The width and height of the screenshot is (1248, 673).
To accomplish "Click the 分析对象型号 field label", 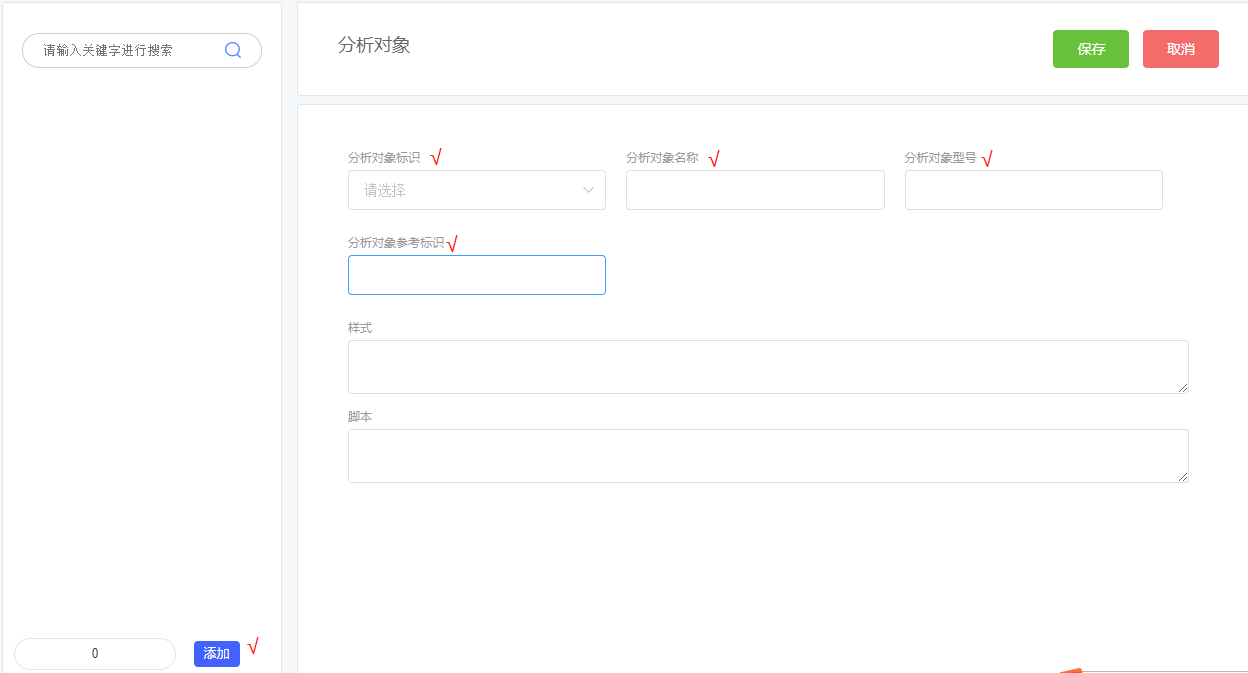I will (x=940, y=158).
